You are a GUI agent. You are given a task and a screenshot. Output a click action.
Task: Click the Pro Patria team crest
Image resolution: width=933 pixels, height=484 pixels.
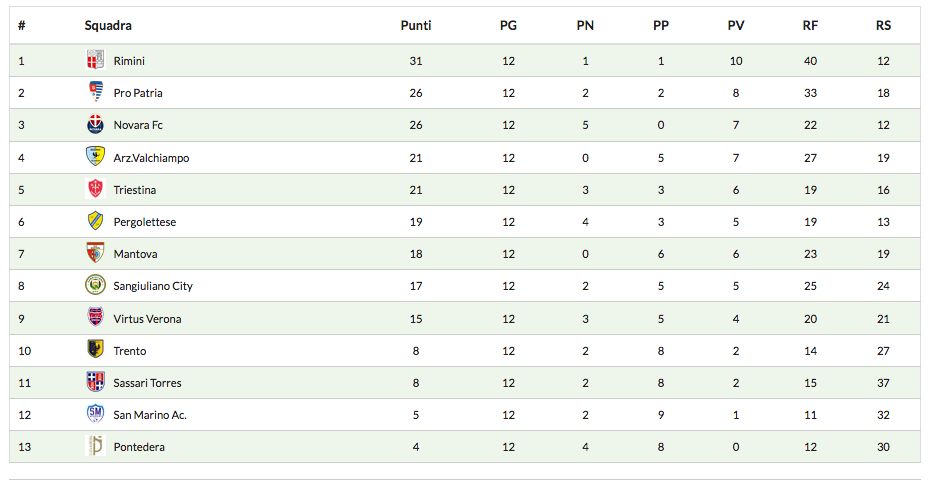tap(95, 92)
